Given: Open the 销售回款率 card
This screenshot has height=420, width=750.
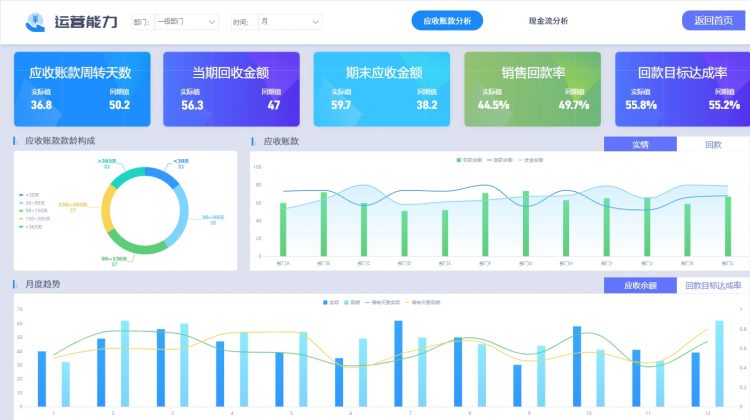Looking at the screenshot, I should tap(532, 89).
